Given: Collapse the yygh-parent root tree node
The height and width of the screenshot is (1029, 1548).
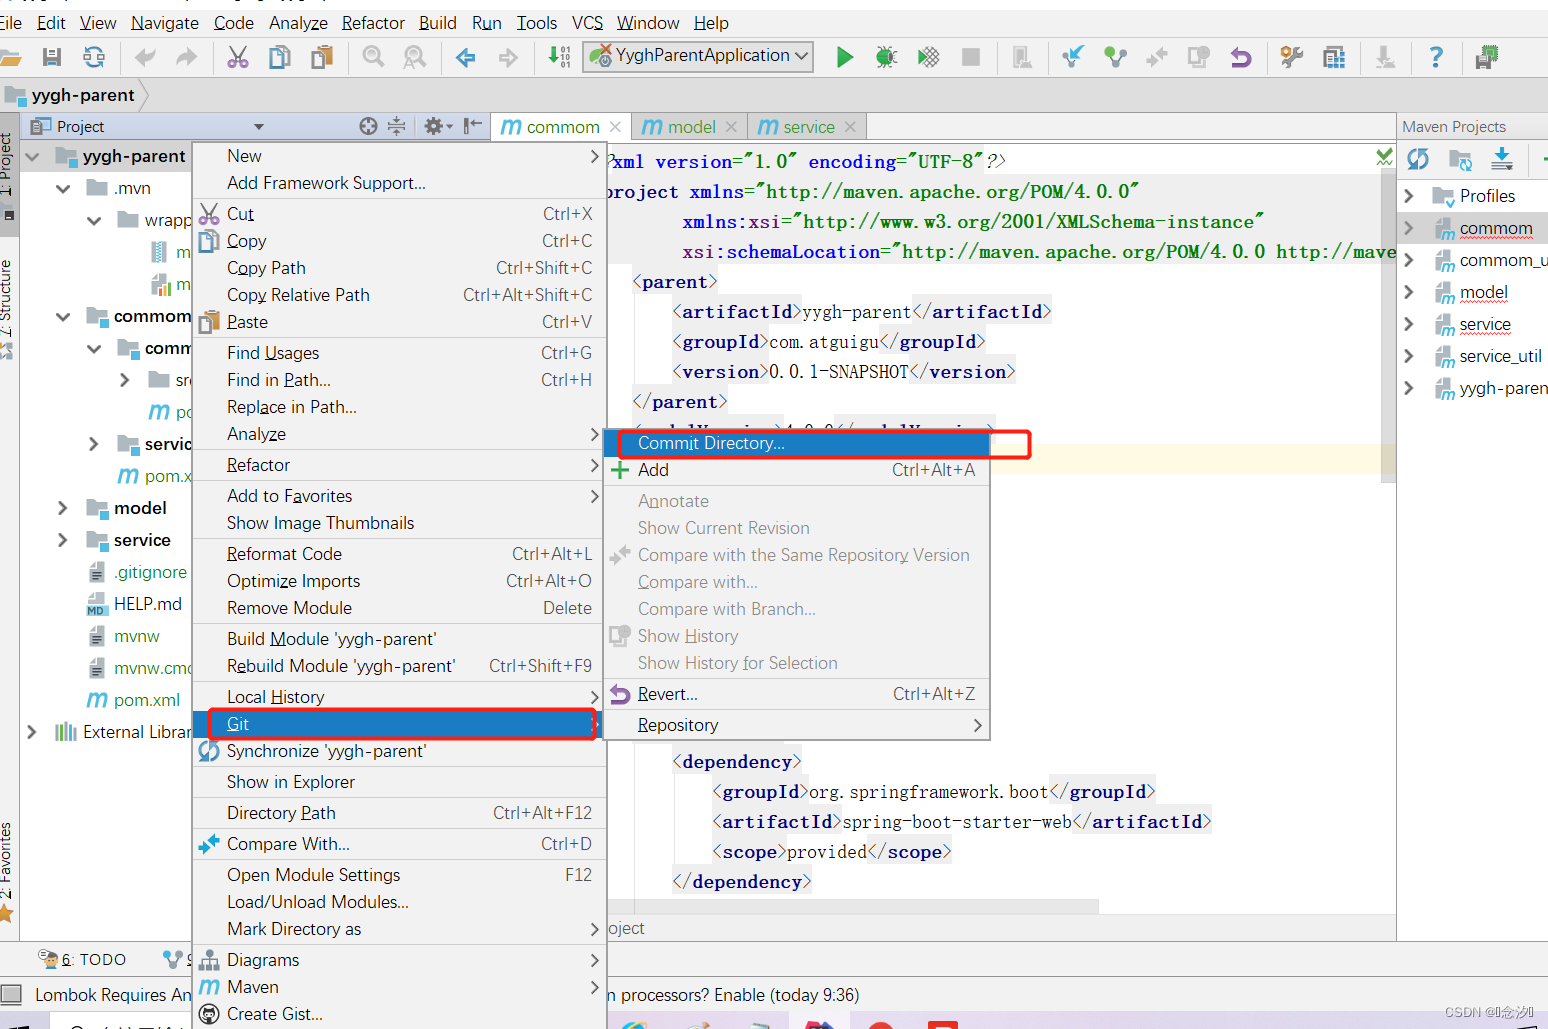Looking at the screenshot, I should (x=33, y=156).
